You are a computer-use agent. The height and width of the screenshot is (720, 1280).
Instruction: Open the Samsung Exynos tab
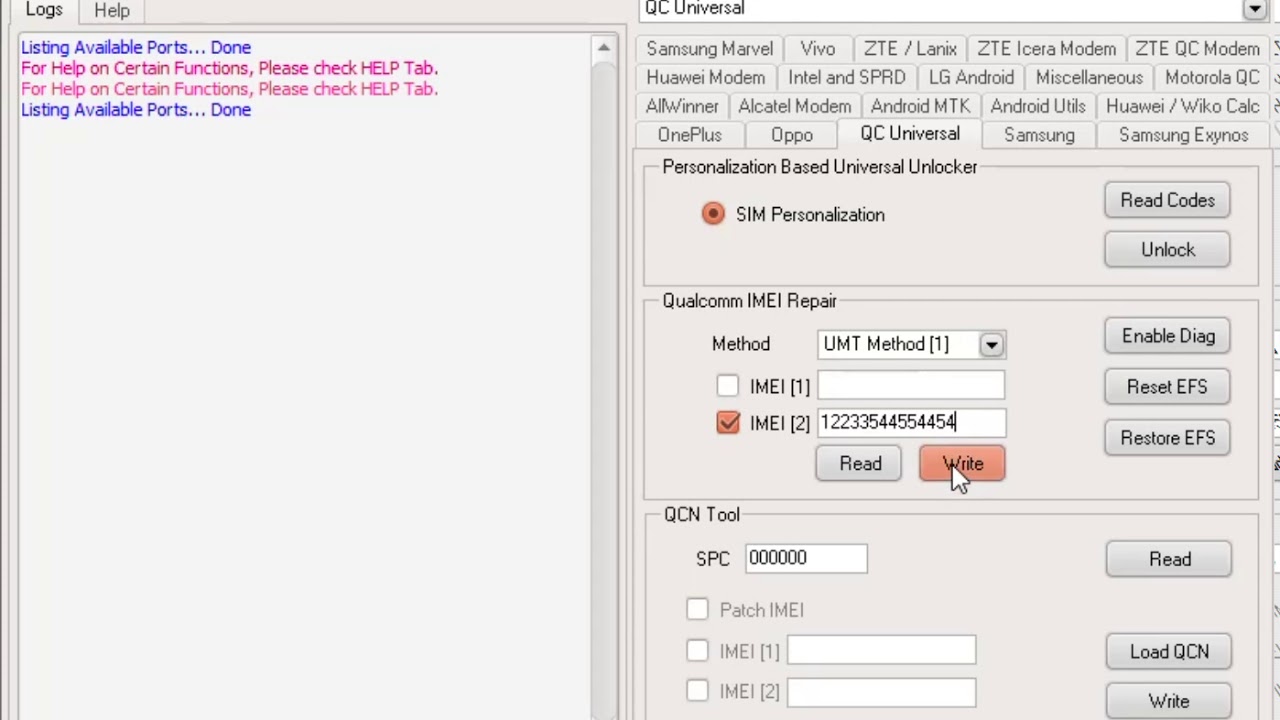(1183, 136)
